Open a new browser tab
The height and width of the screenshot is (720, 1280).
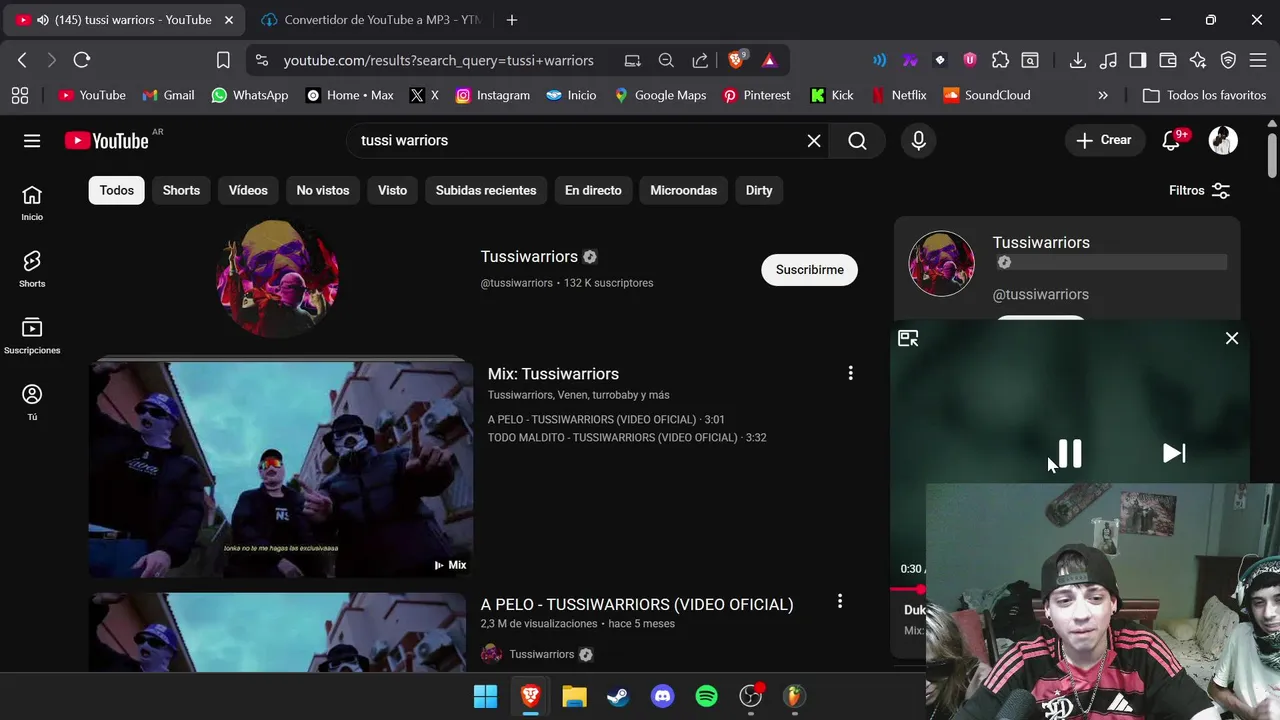point(512,20)
